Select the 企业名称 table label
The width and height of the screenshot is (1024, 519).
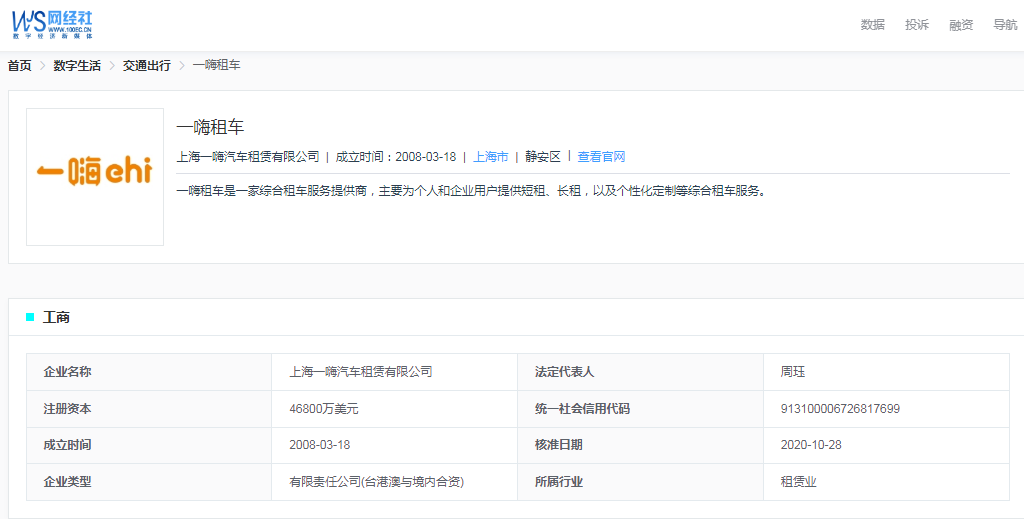click(67, 372)
